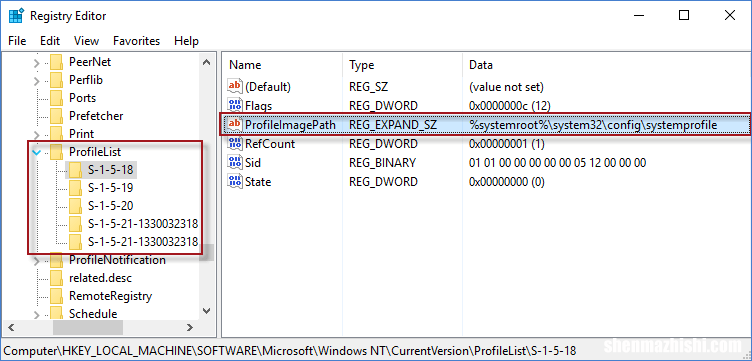Expand the Print key
Screen dimensions: 752x361
[36, 134]
